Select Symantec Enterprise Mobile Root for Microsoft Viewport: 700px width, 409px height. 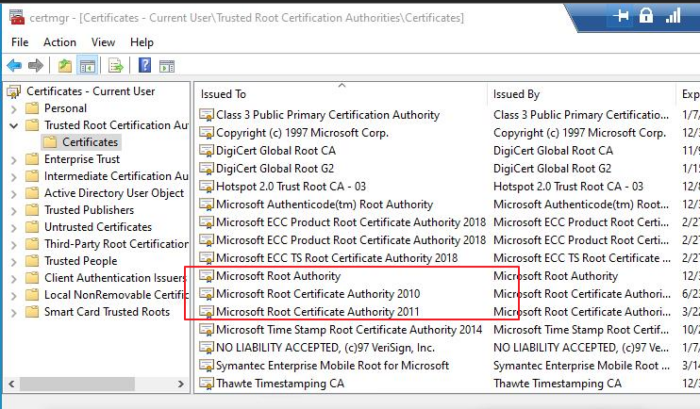click(333, 365)
